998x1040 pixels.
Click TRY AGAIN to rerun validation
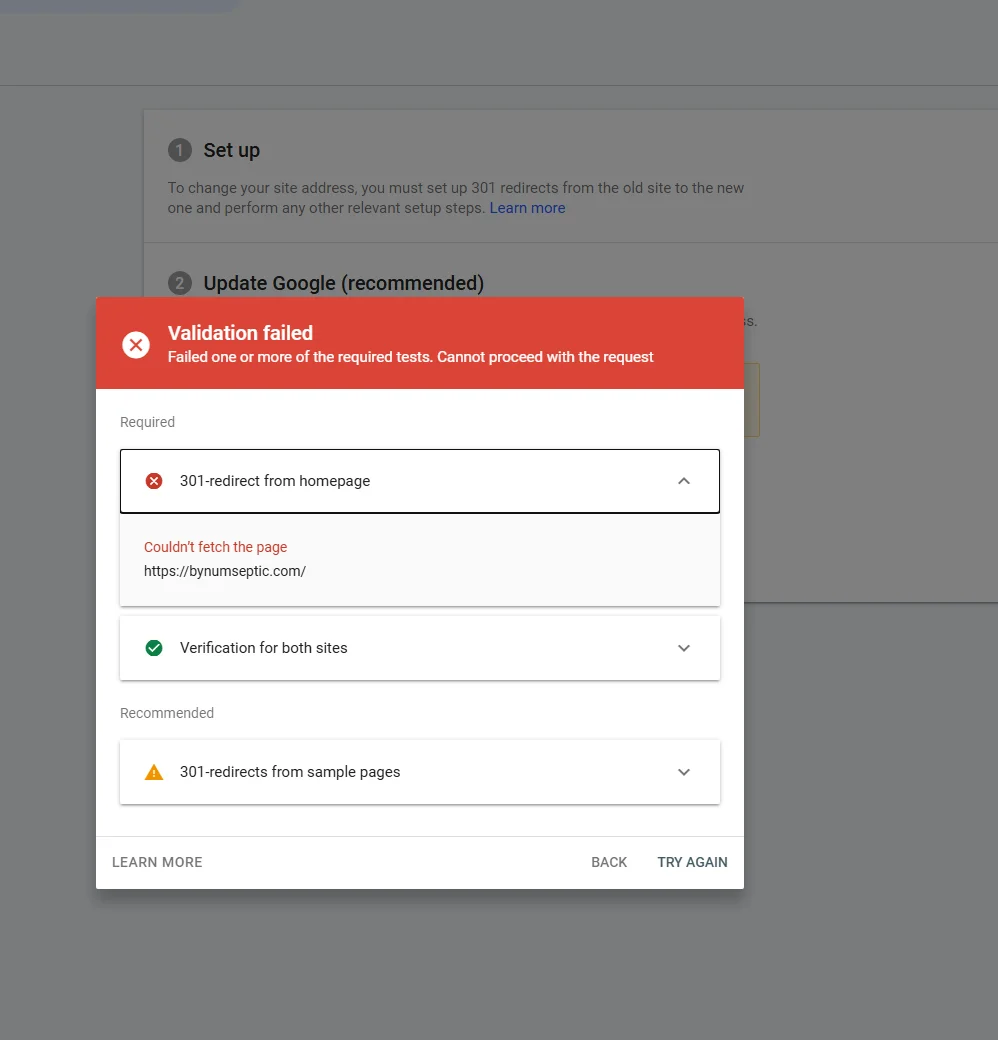pyautogui.click(x=692, y=862)
